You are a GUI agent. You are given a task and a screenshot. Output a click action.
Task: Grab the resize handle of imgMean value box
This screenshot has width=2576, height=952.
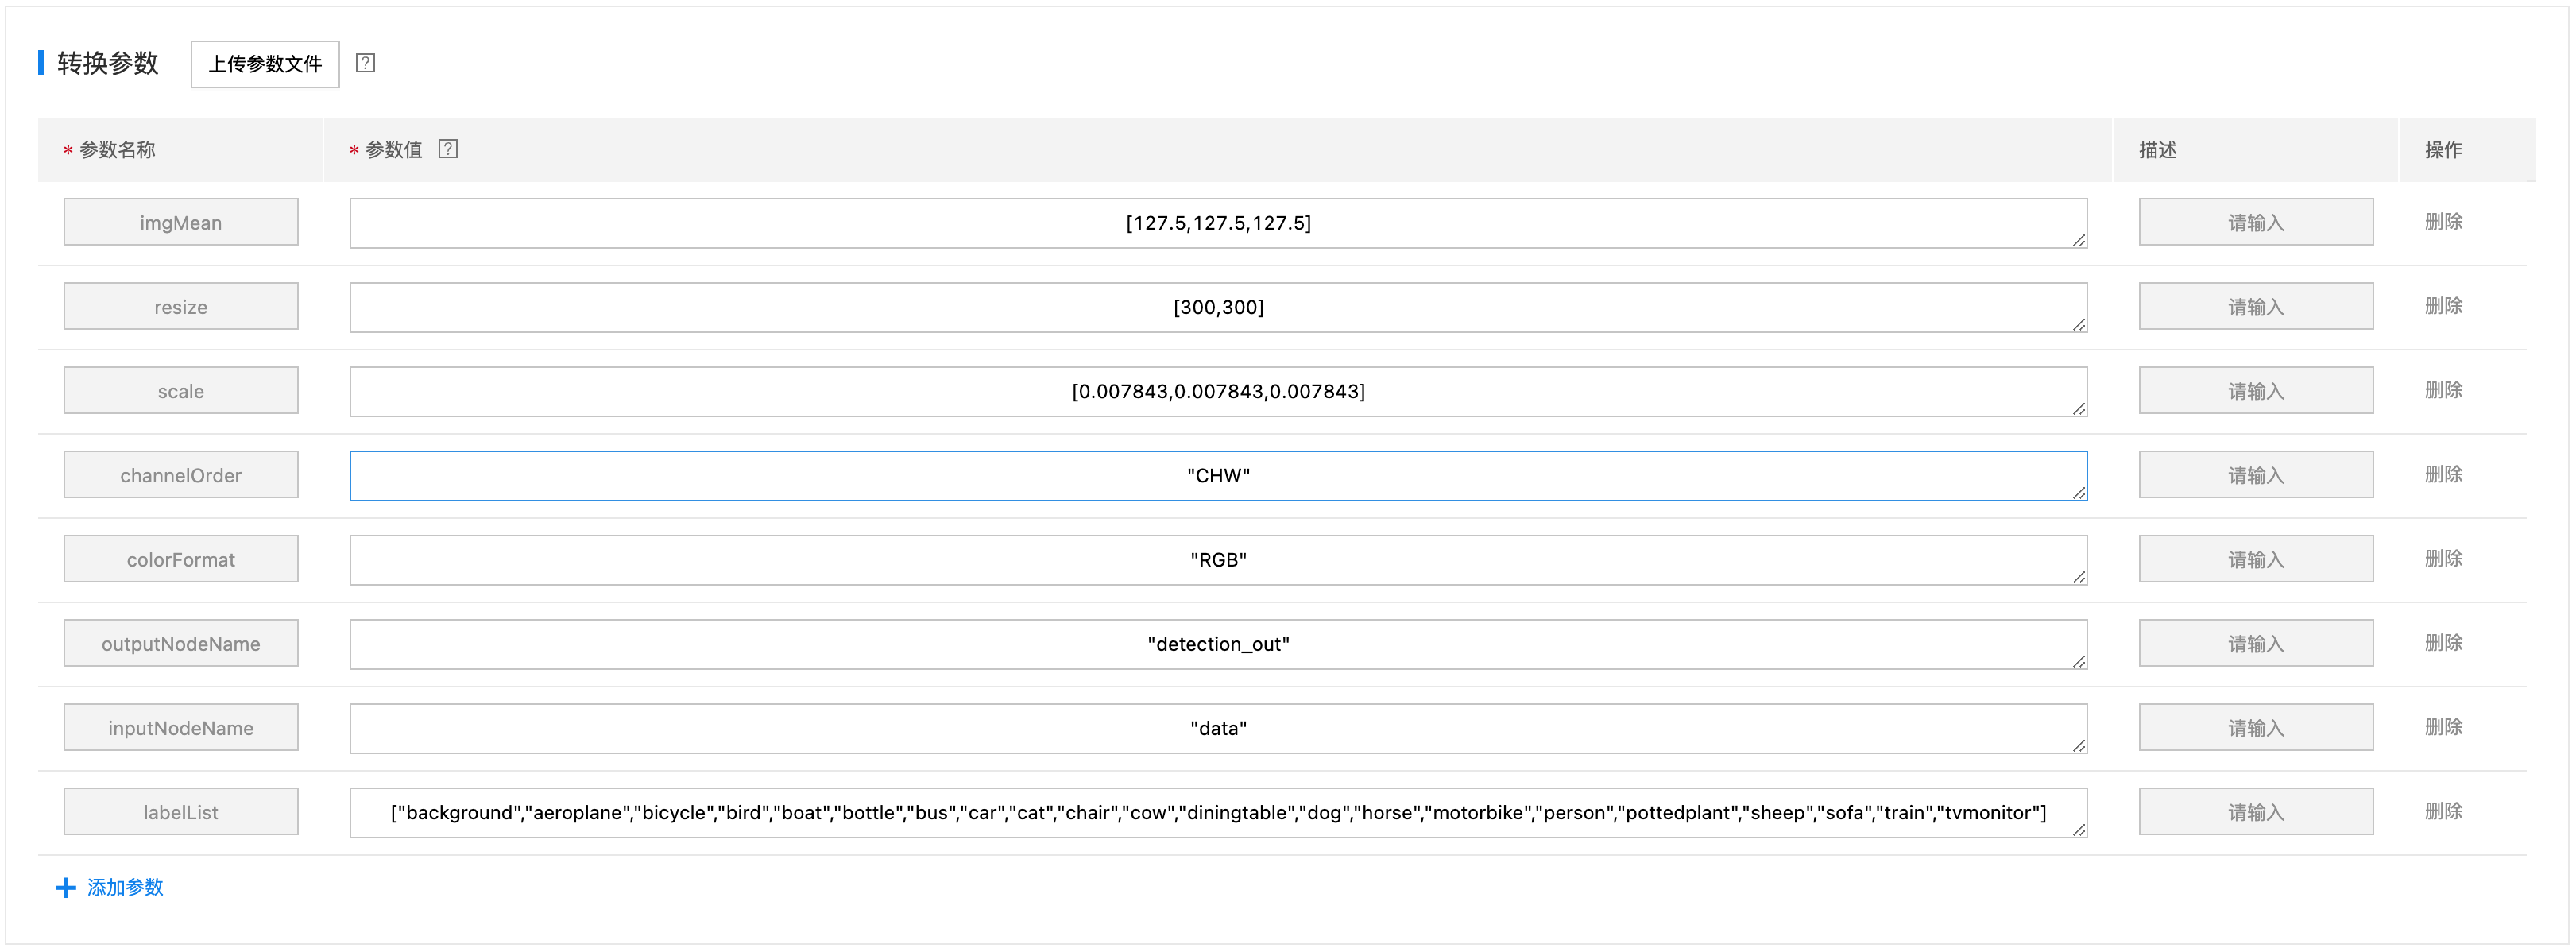[x=2079, y=240]
